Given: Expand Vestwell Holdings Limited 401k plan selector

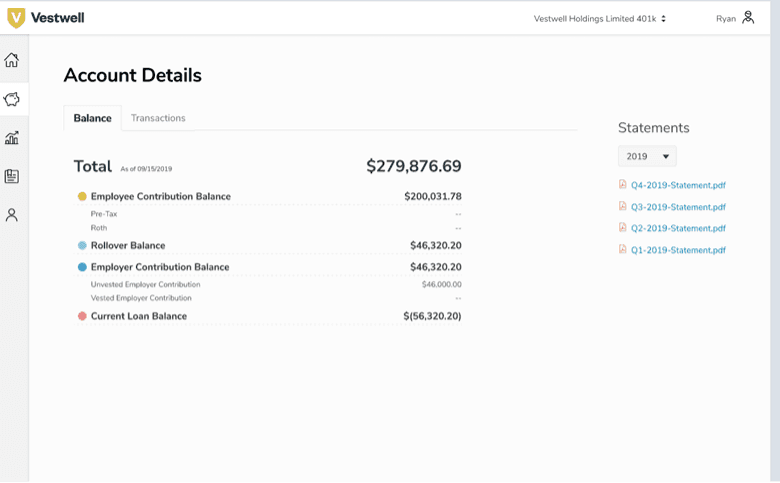Looking at the screenshot, I should [600, 18].
